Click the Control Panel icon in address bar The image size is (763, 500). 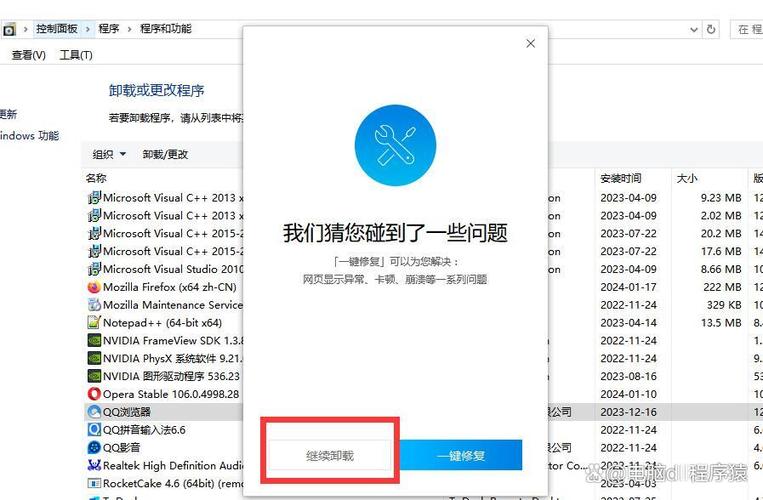click(9, 30)
